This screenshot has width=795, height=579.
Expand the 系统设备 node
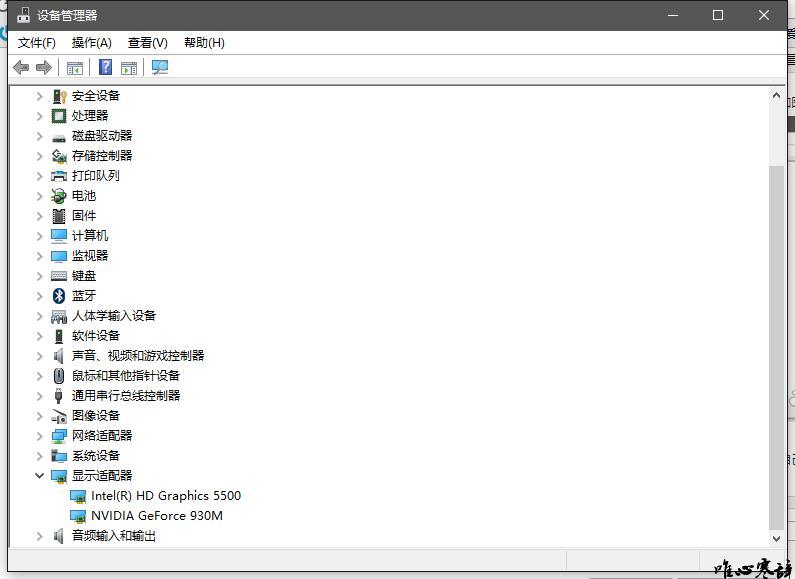click(39, 456)
